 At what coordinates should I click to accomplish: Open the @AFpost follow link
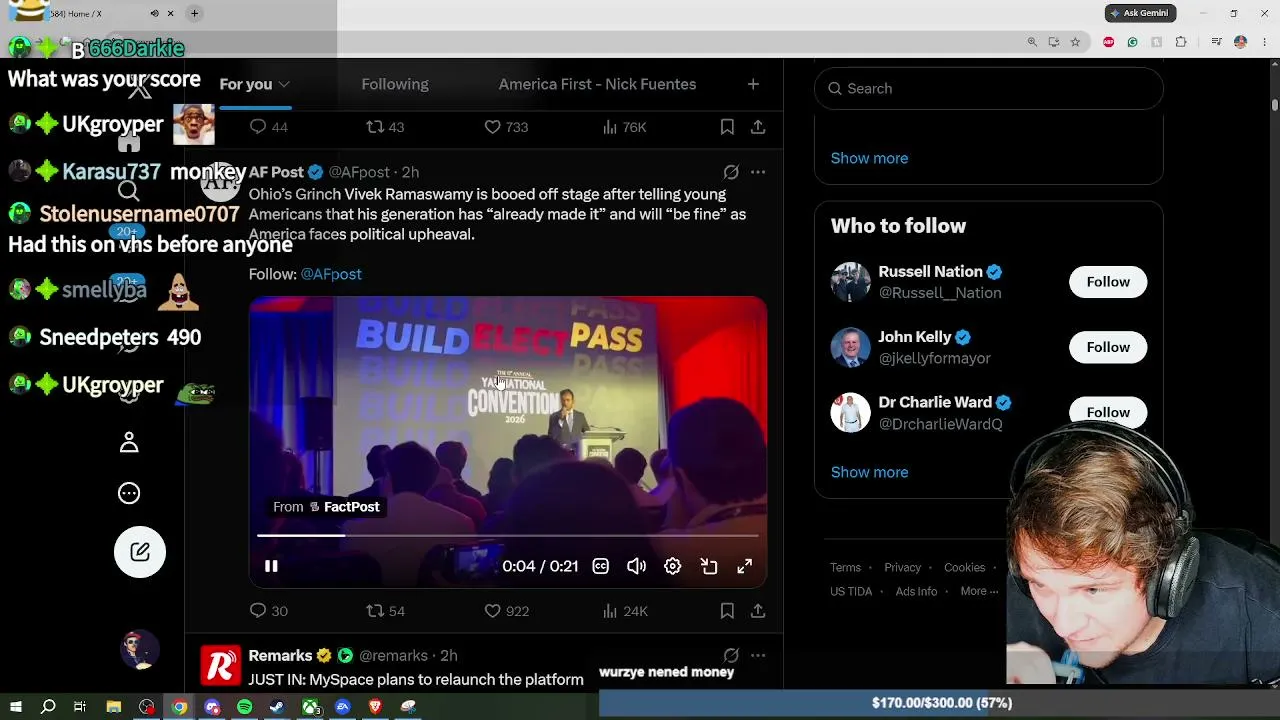click(x=331, y=274)
